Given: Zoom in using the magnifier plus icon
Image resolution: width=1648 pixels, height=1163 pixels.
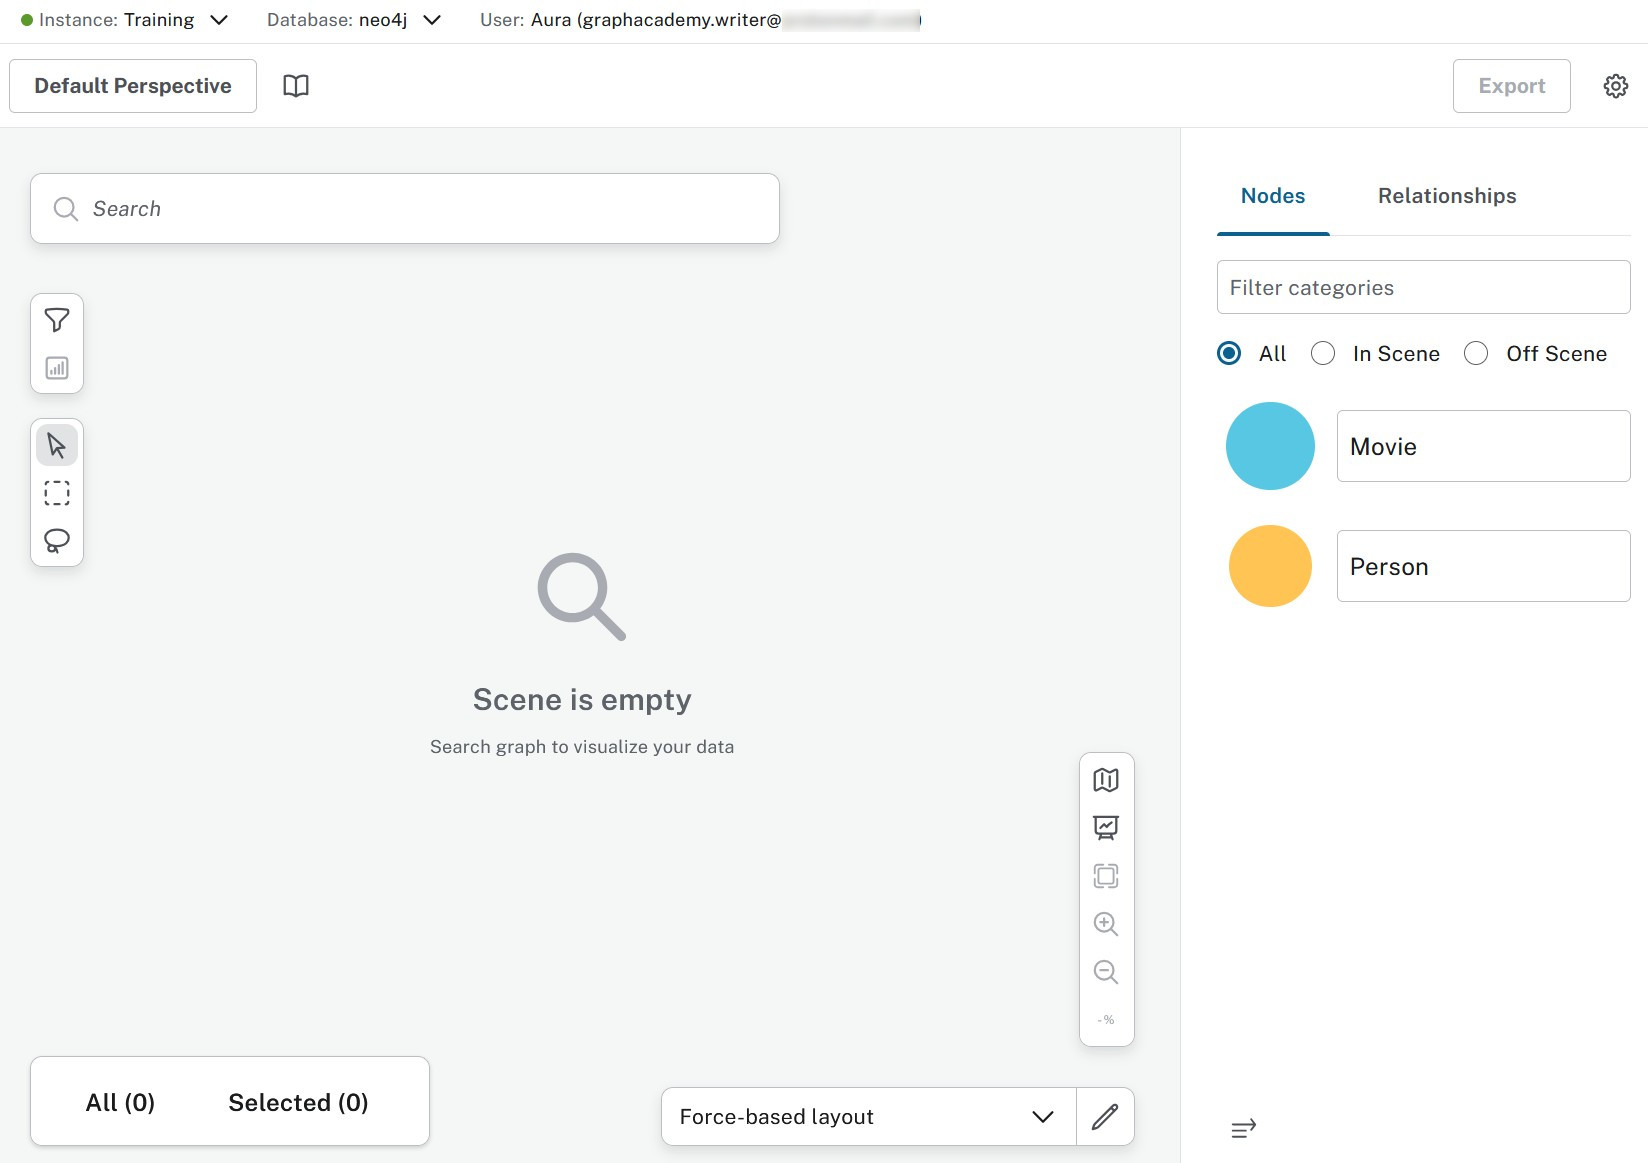Looking at the screenshot, I should (x=1106, y=924).
